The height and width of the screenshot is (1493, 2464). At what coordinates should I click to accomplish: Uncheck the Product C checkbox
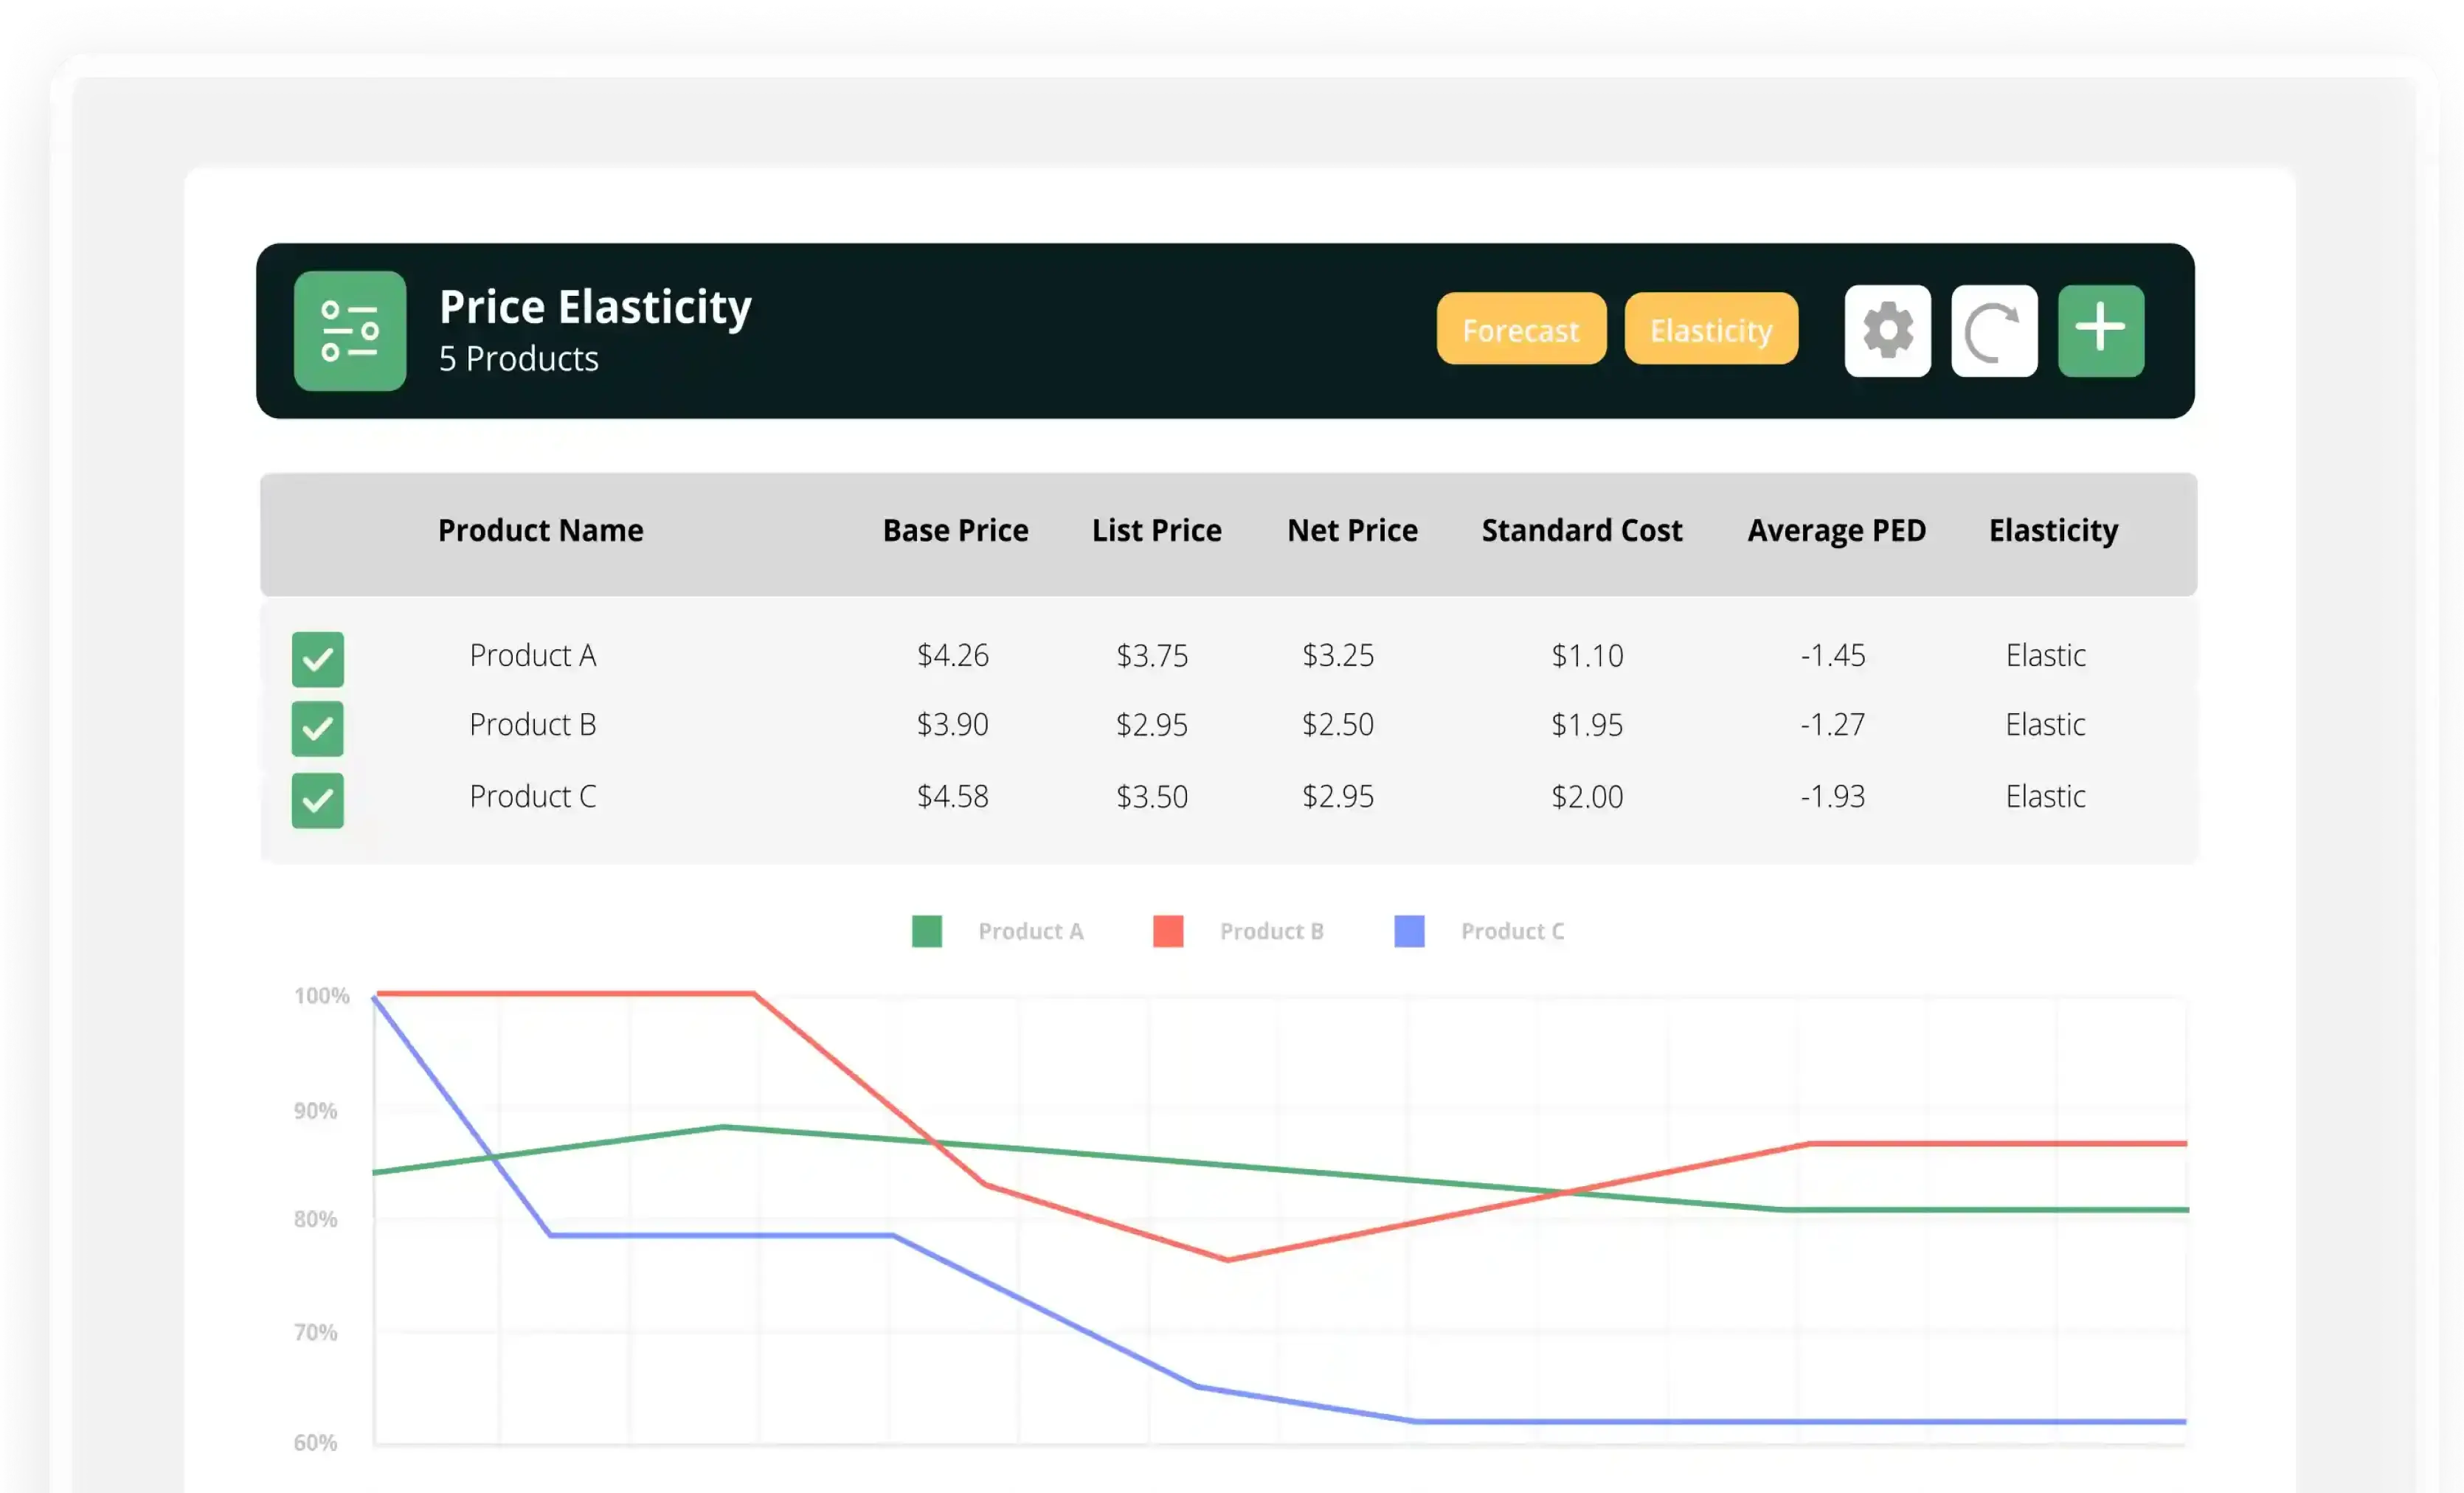[318, 800]
